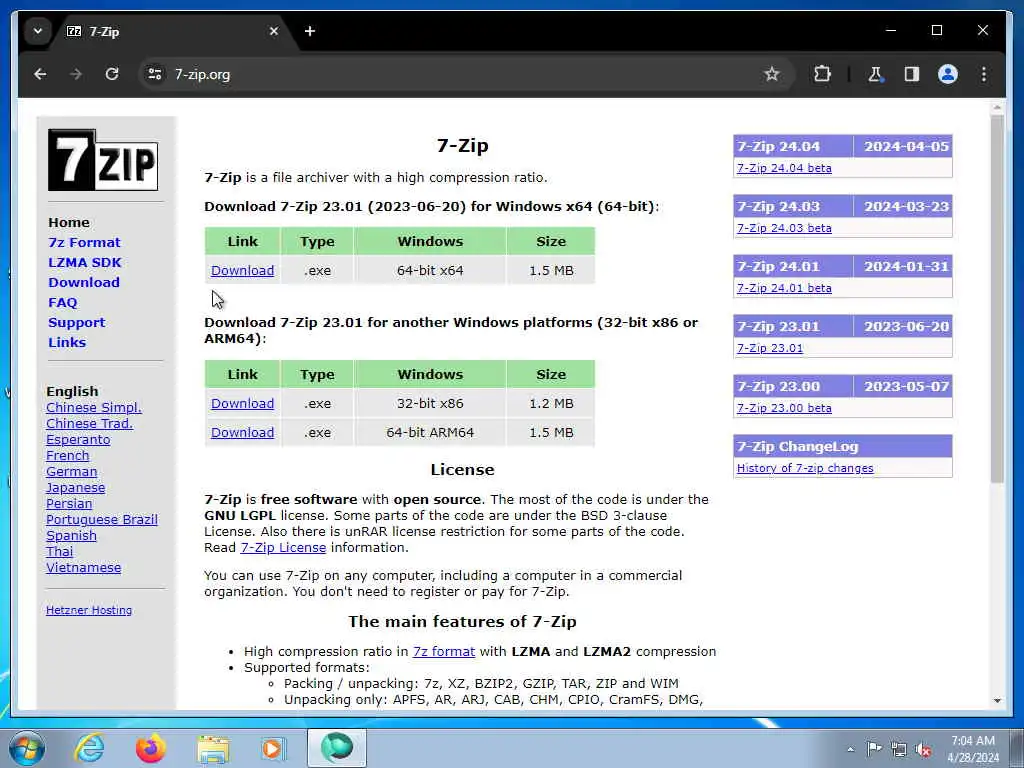Screen dimensions: 1024x768
Task: Bookmark this page with the star icon
Action: (772, 74)
